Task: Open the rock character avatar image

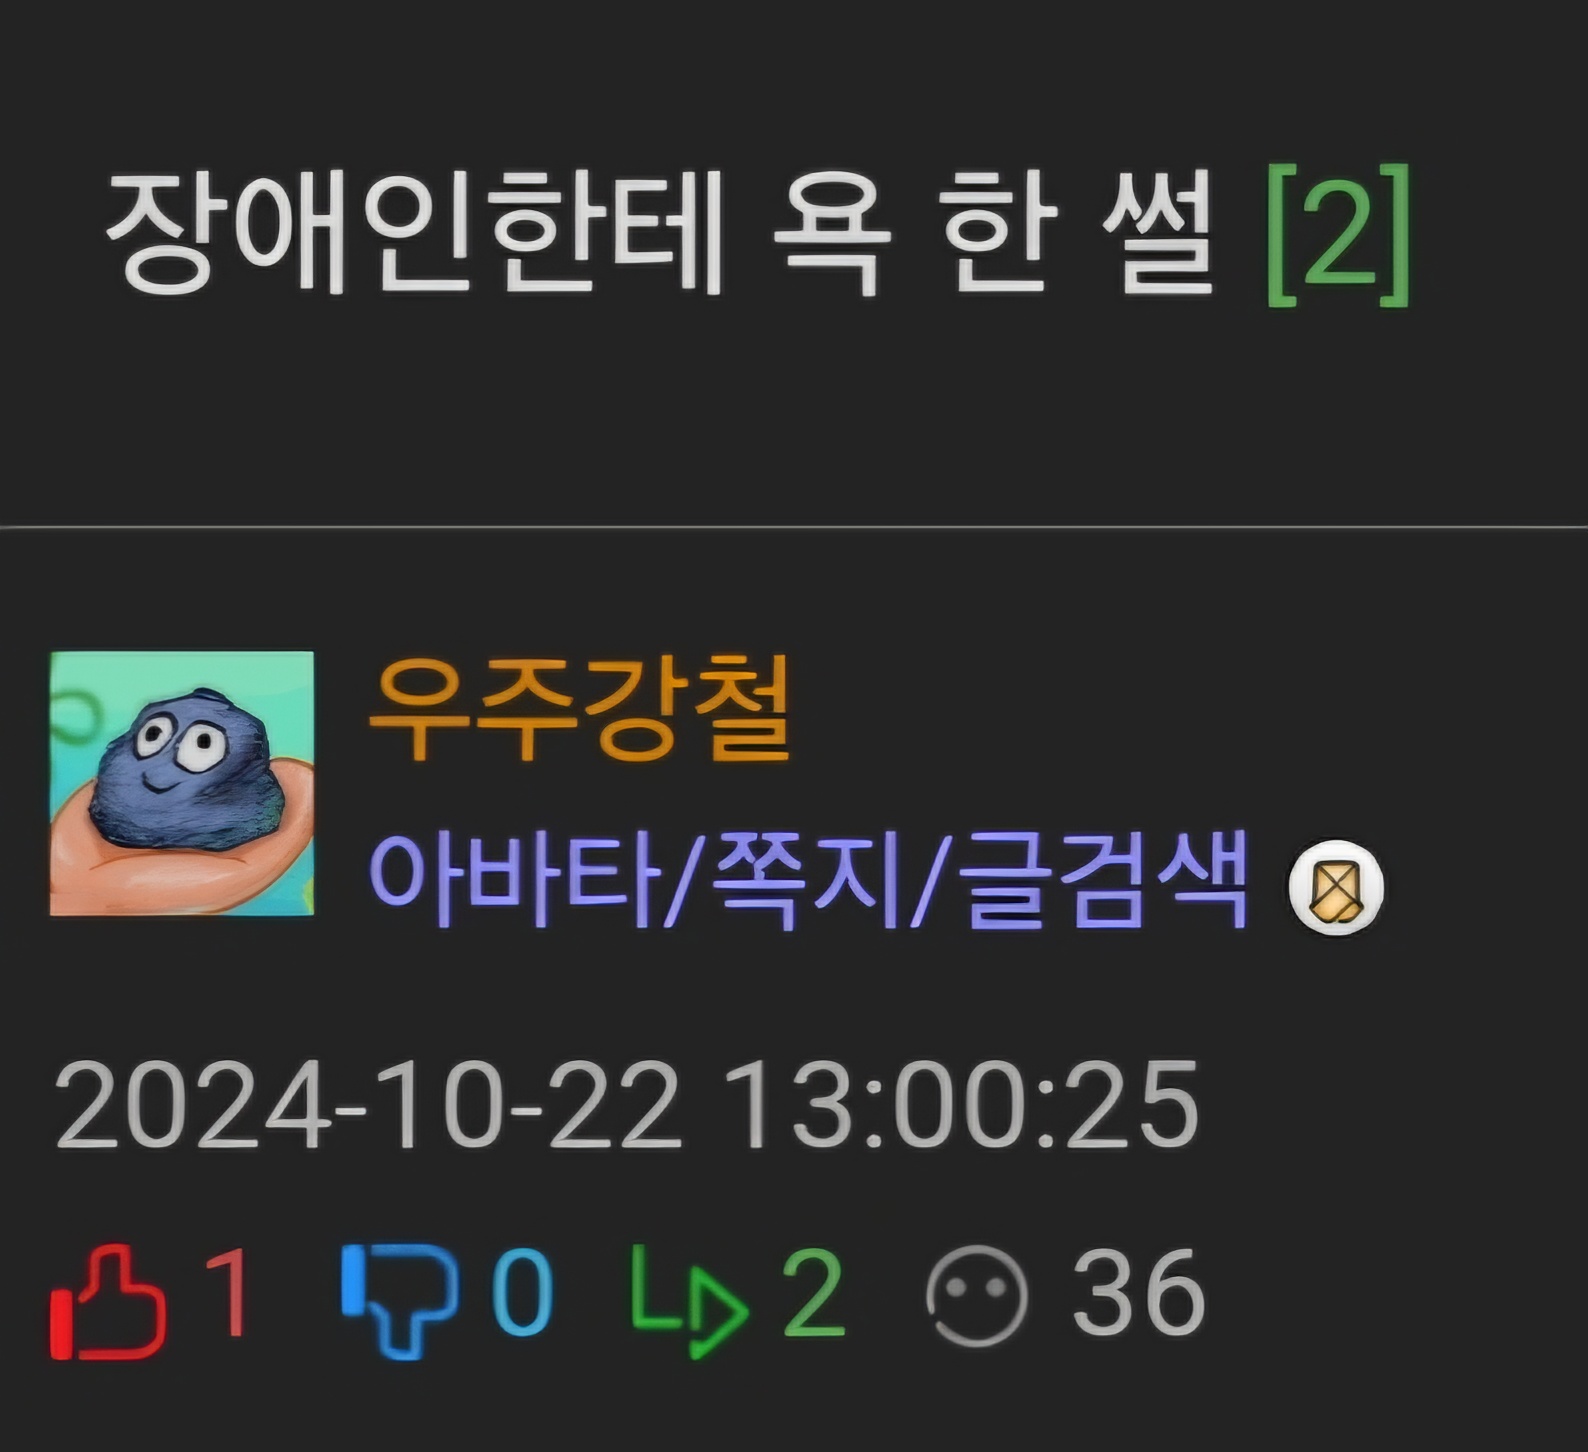Action: [x=182, y=783]
